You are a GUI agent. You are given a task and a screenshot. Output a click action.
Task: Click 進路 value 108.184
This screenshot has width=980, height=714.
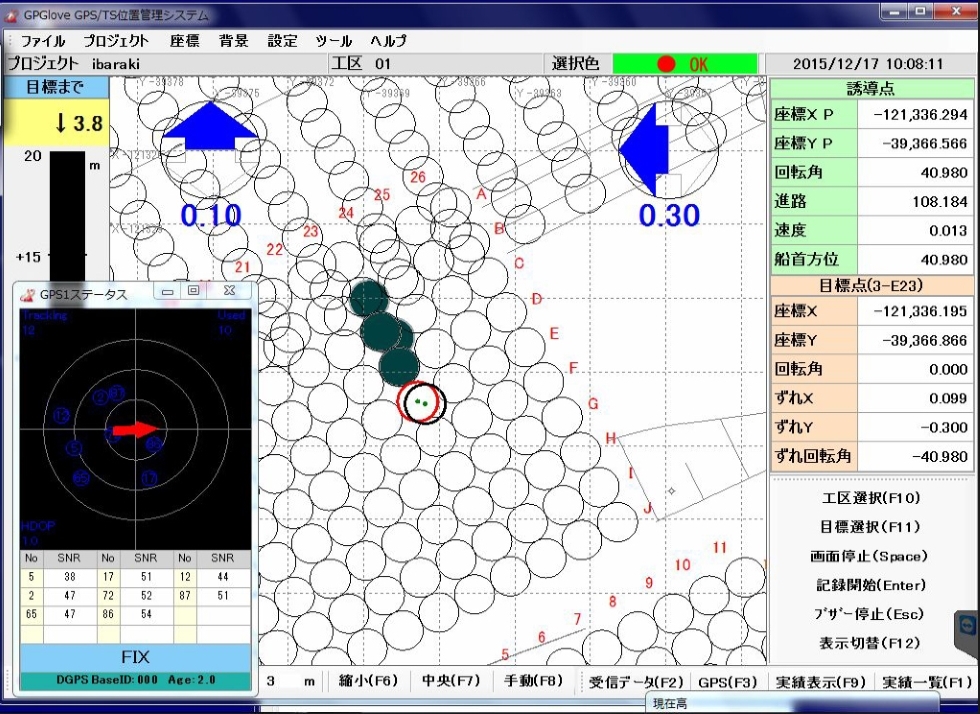click(x=916, y=201)
